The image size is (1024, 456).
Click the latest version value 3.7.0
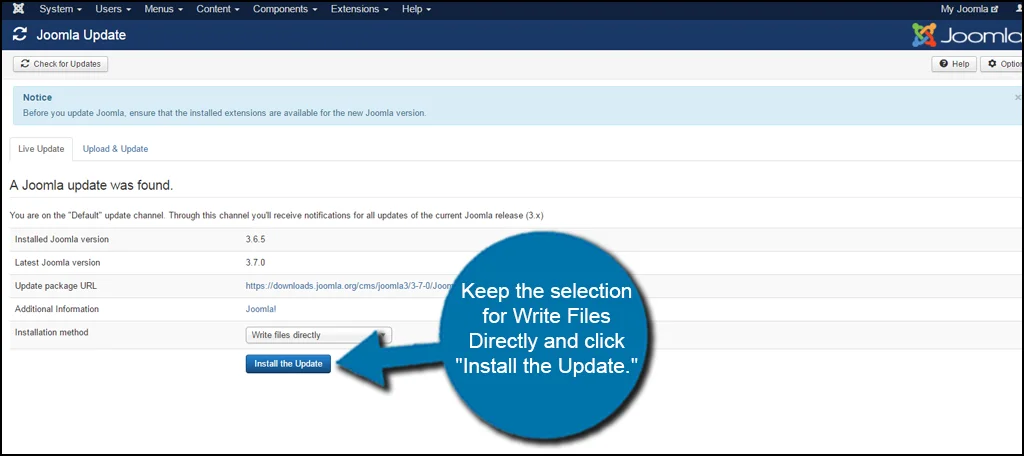pos(255,263)
